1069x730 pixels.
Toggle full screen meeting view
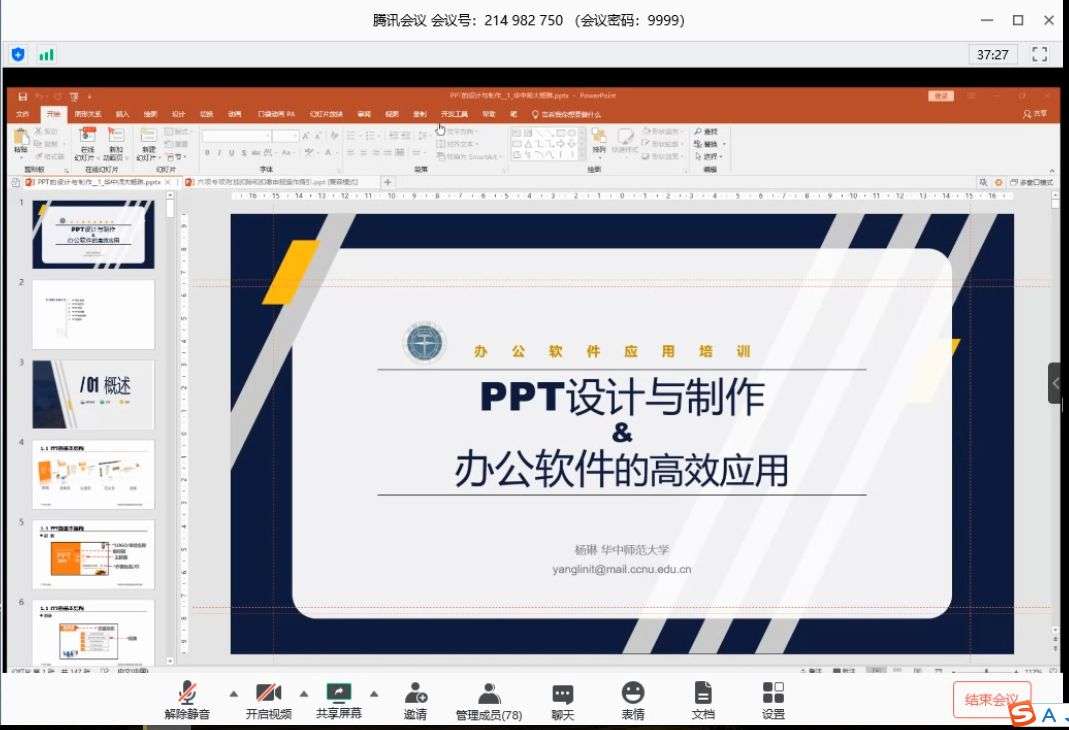[x=1039, y=54]
